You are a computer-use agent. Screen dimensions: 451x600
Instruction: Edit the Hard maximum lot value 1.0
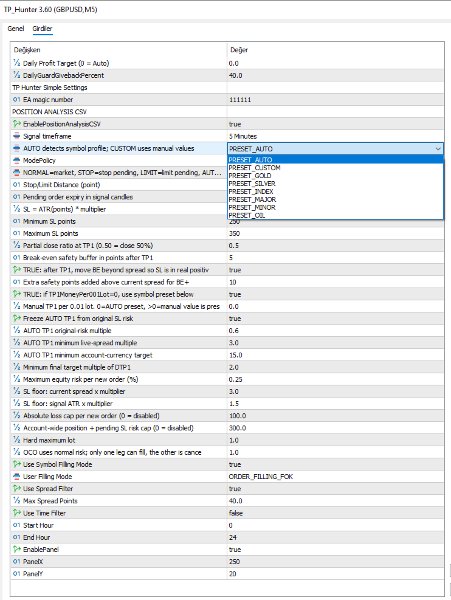pos(234,440)
